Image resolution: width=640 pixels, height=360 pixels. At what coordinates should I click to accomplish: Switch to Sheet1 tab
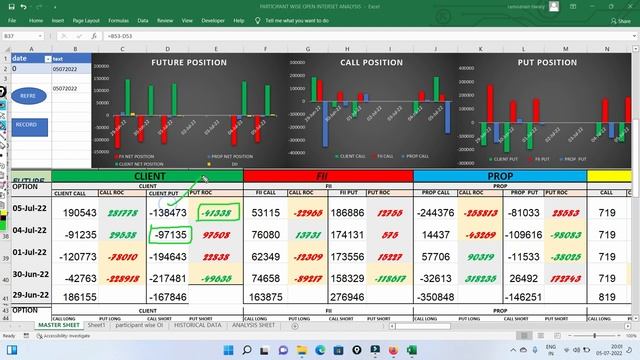tap(96, 325)
